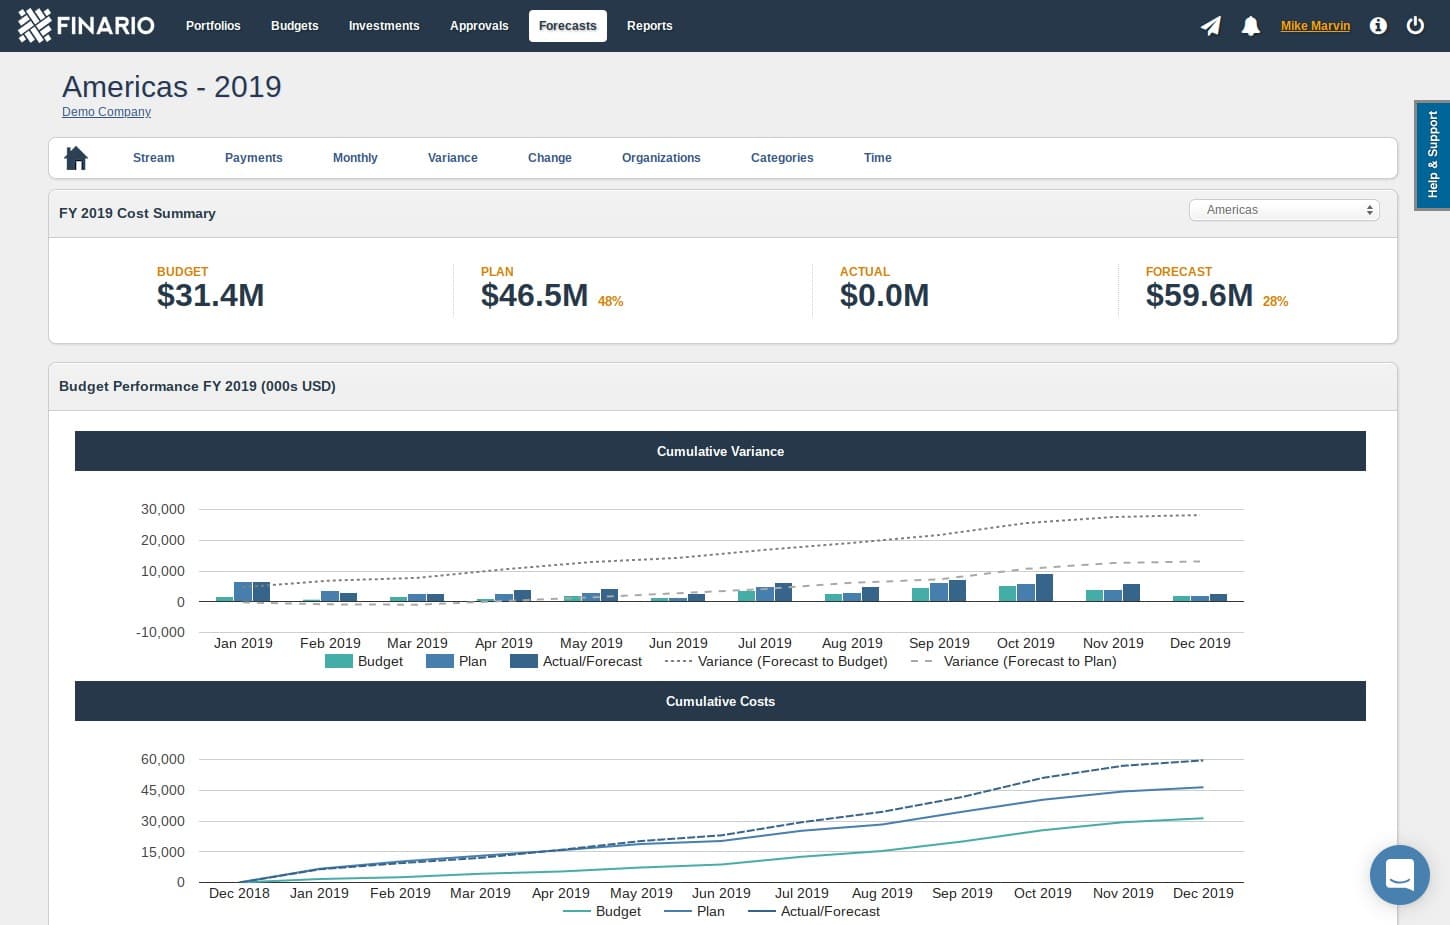Open the Reports menu
The image size is (1450, 925).
click(650, 26)
